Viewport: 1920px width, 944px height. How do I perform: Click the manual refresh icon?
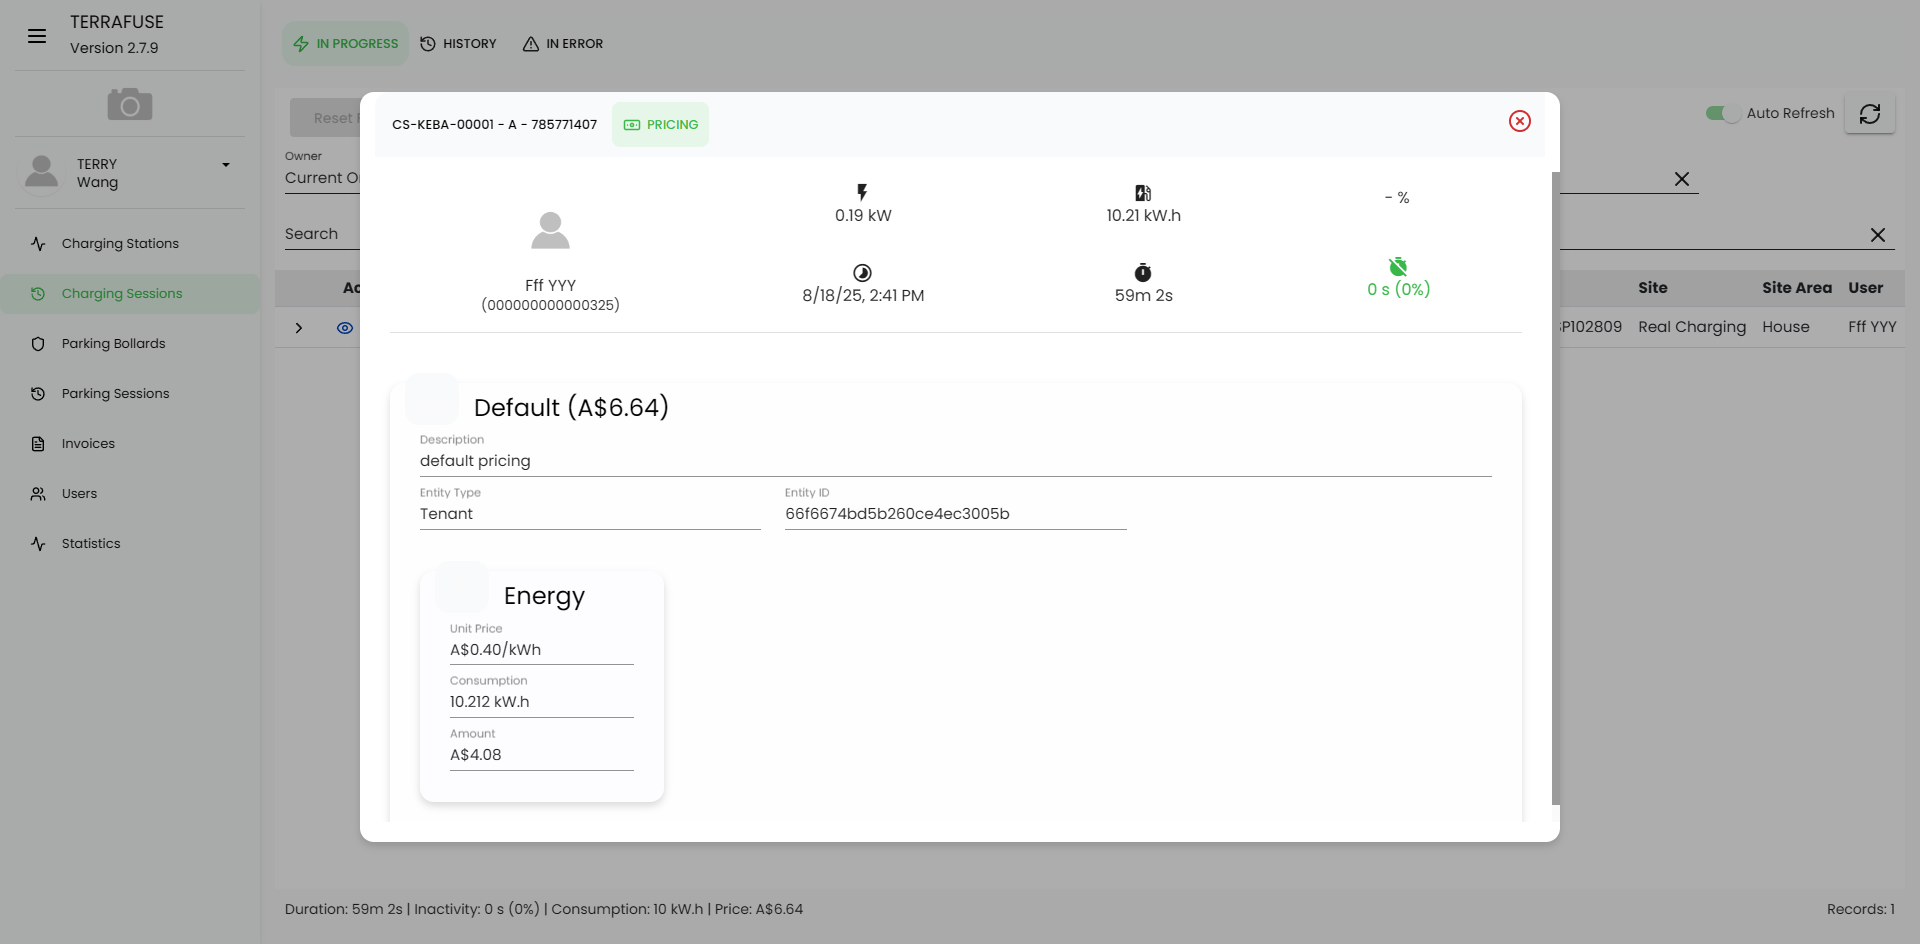[1870, 113]
